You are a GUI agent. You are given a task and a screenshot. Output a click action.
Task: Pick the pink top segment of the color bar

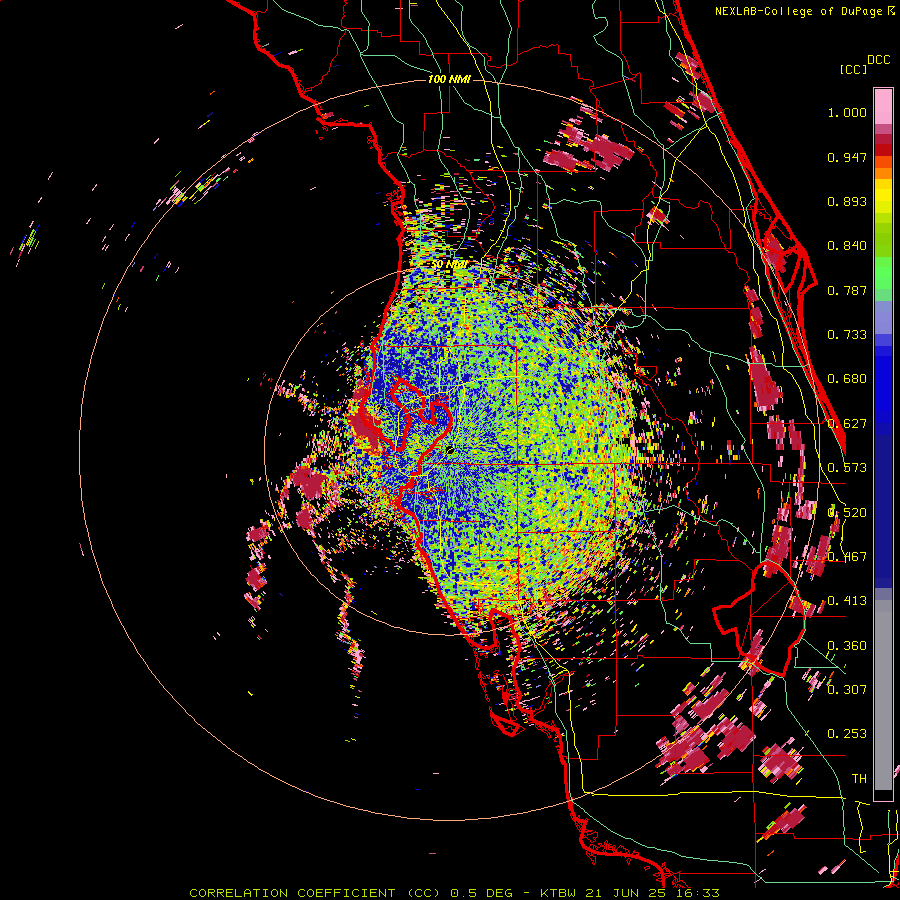click(883, 106)
